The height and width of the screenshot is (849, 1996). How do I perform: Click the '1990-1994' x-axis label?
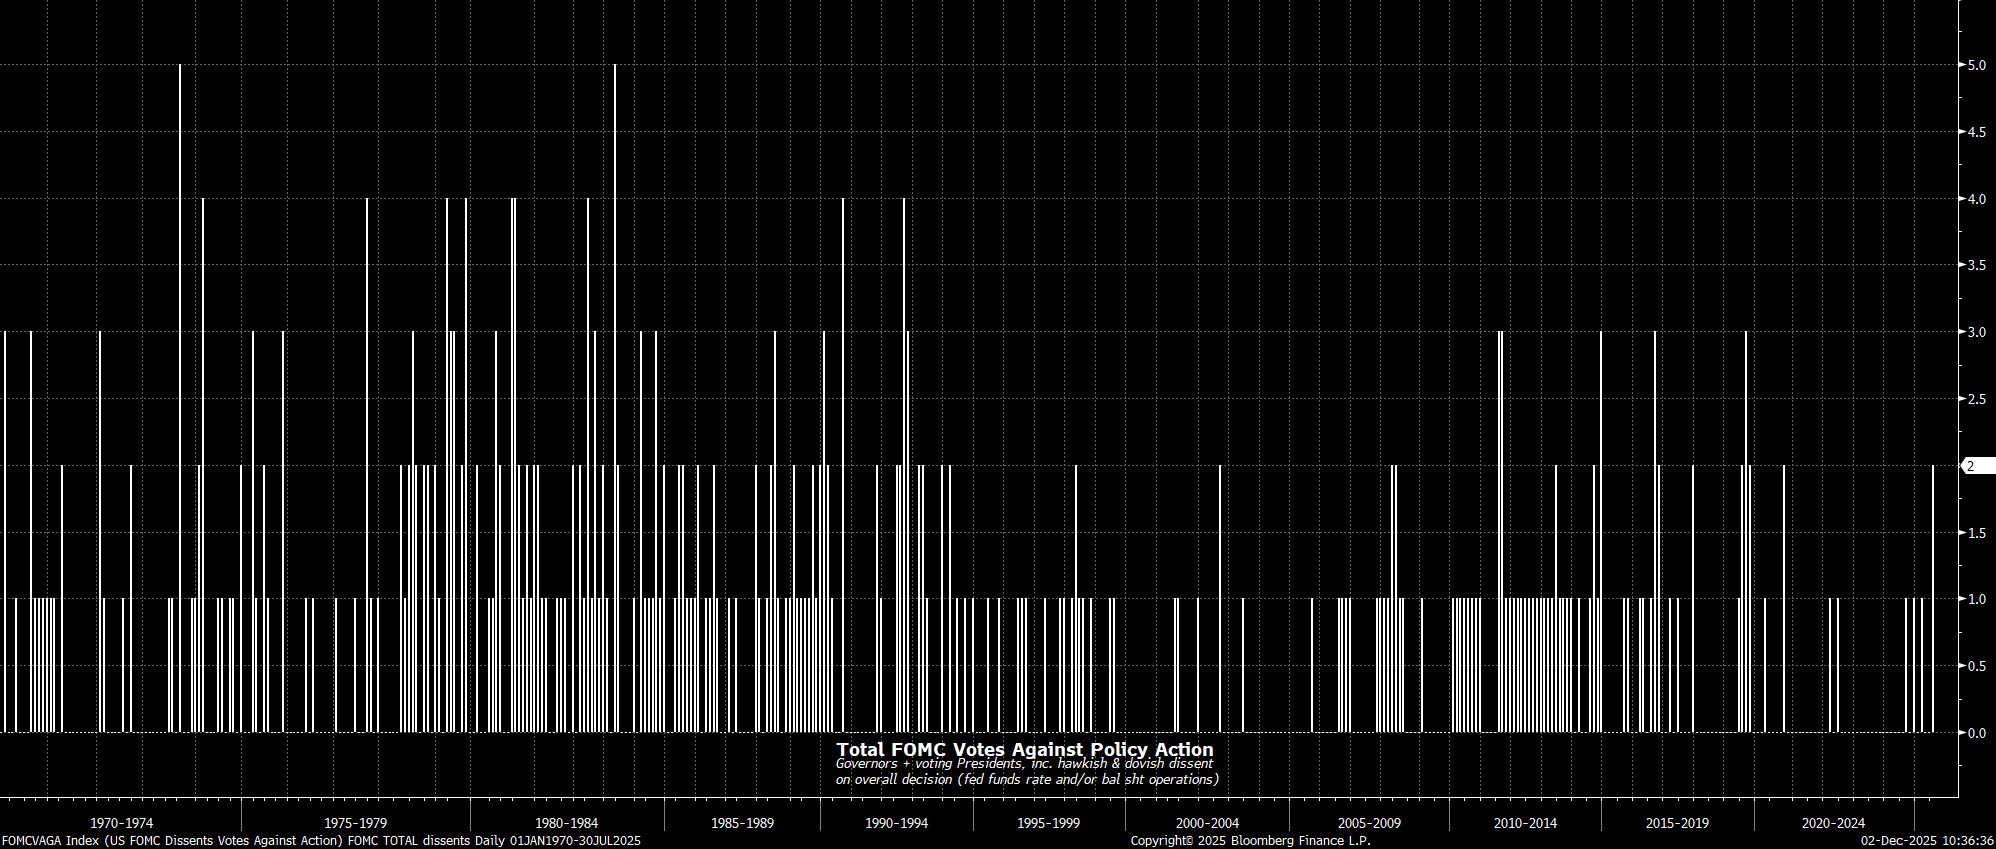click(896, 824)
